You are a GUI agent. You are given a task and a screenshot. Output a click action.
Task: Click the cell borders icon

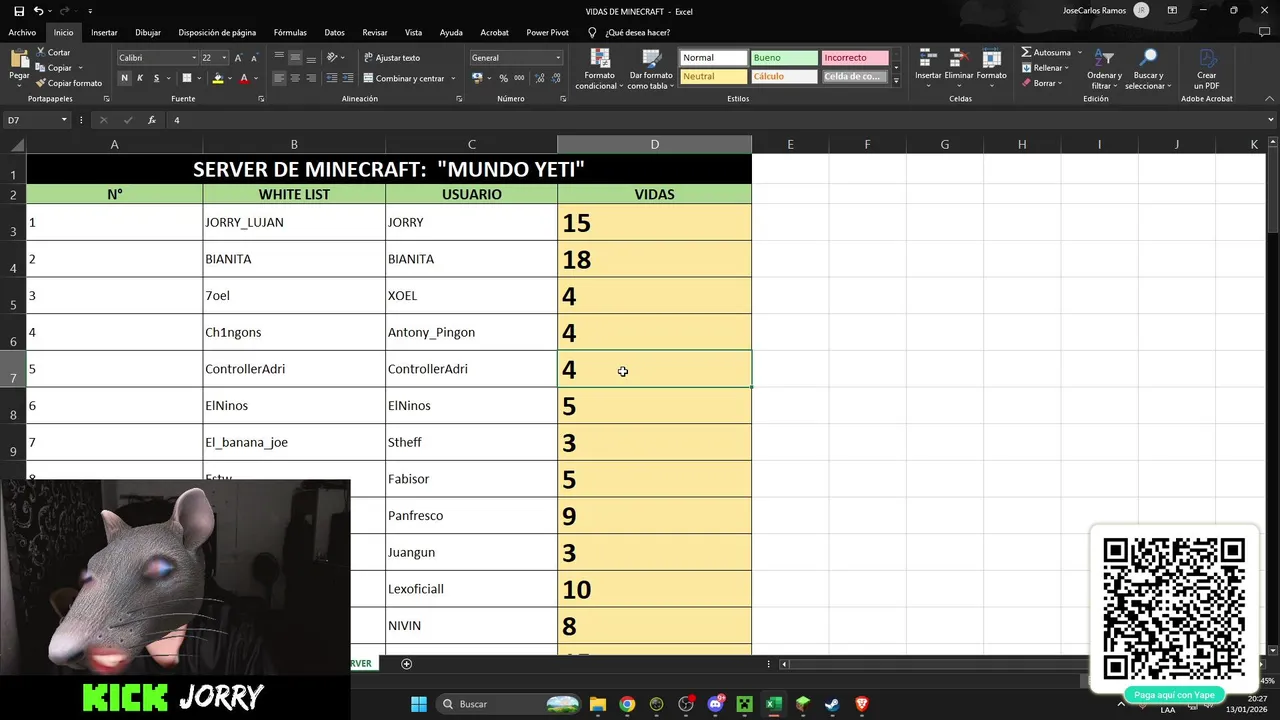pos(187,78)
